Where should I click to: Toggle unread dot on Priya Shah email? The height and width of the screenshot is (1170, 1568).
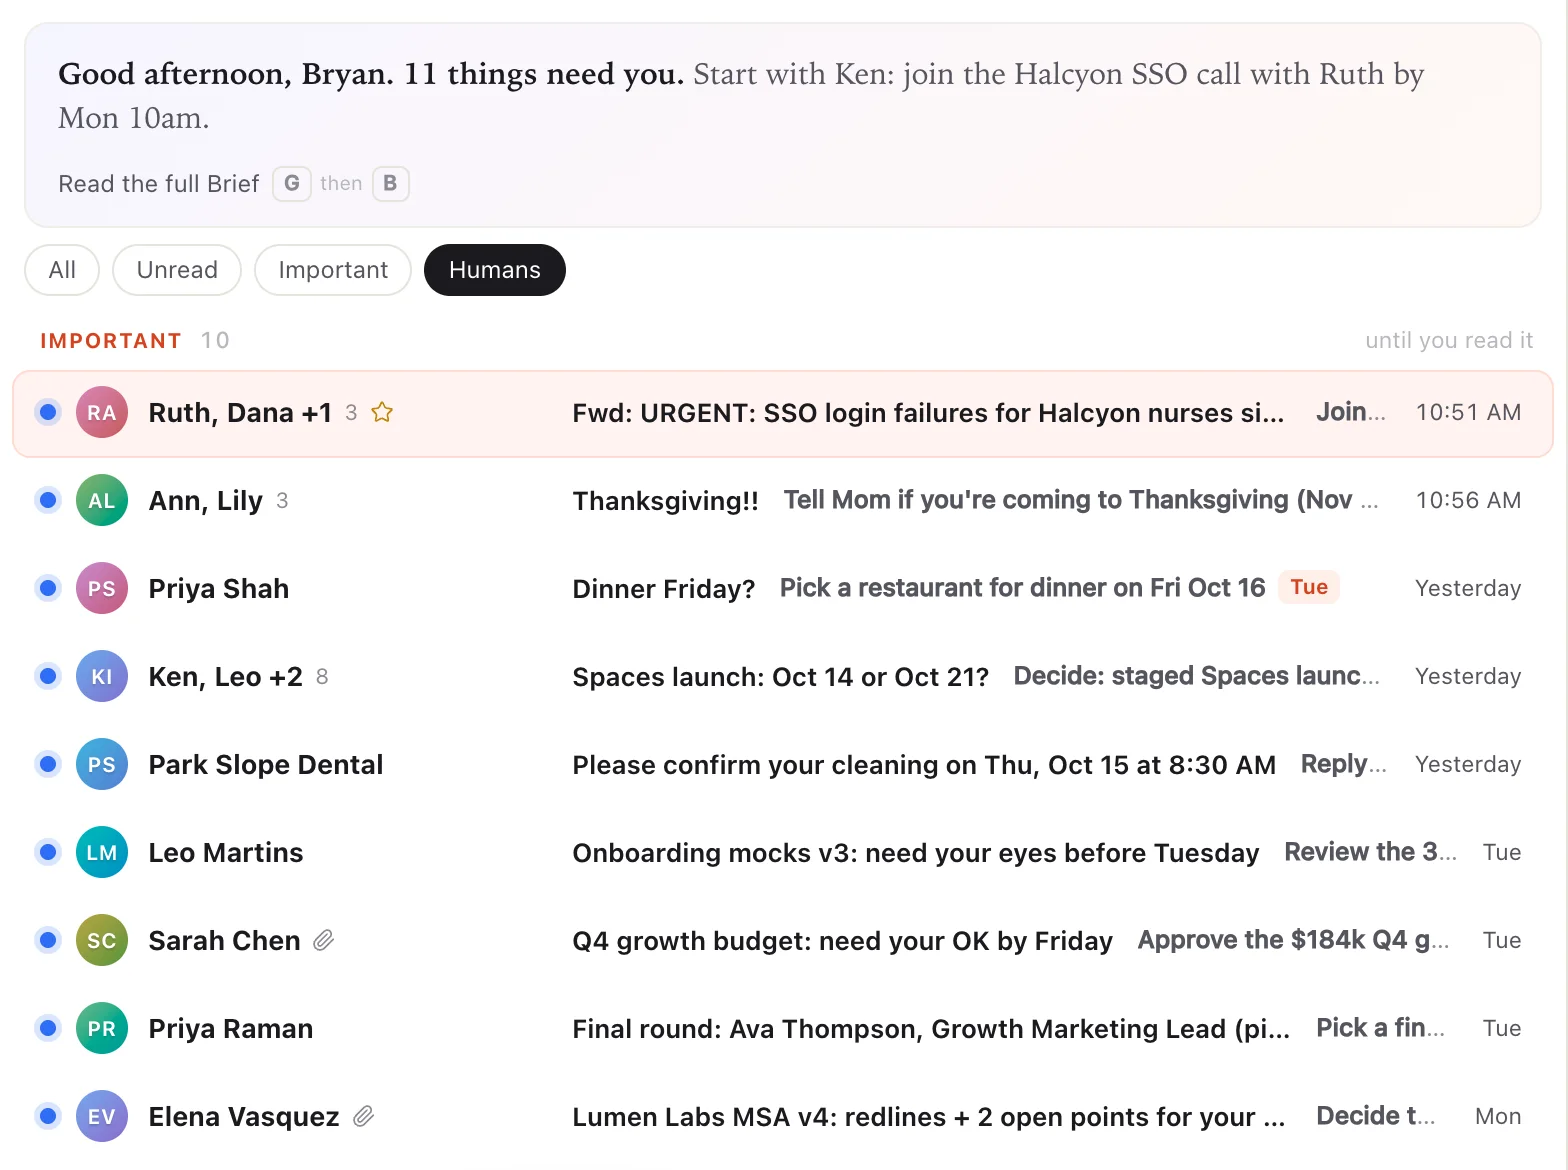point(47,588)
